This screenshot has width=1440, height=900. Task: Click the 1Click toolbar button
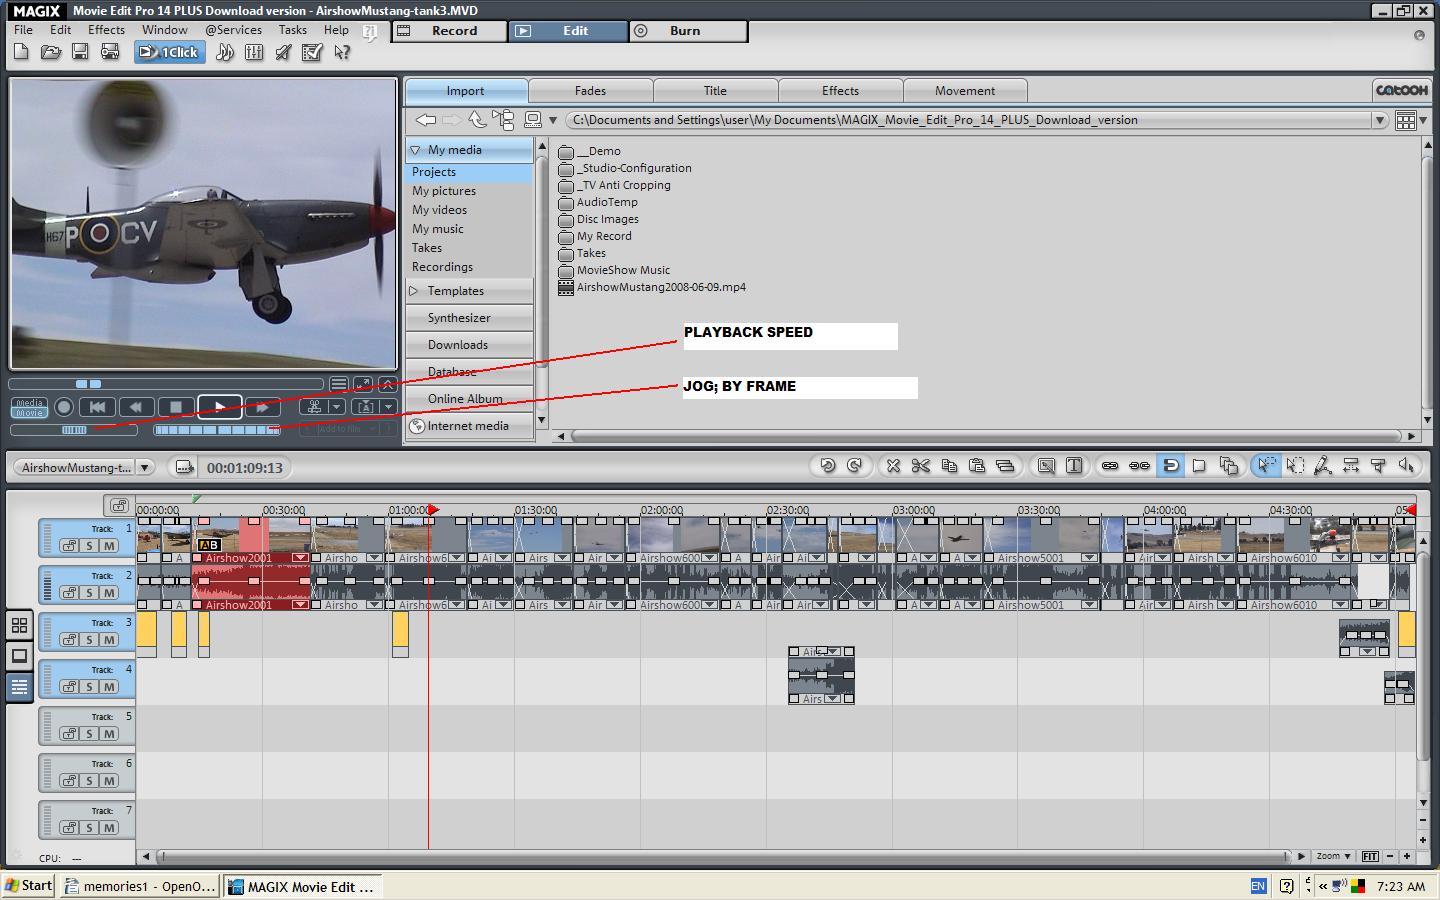point(170,52)
